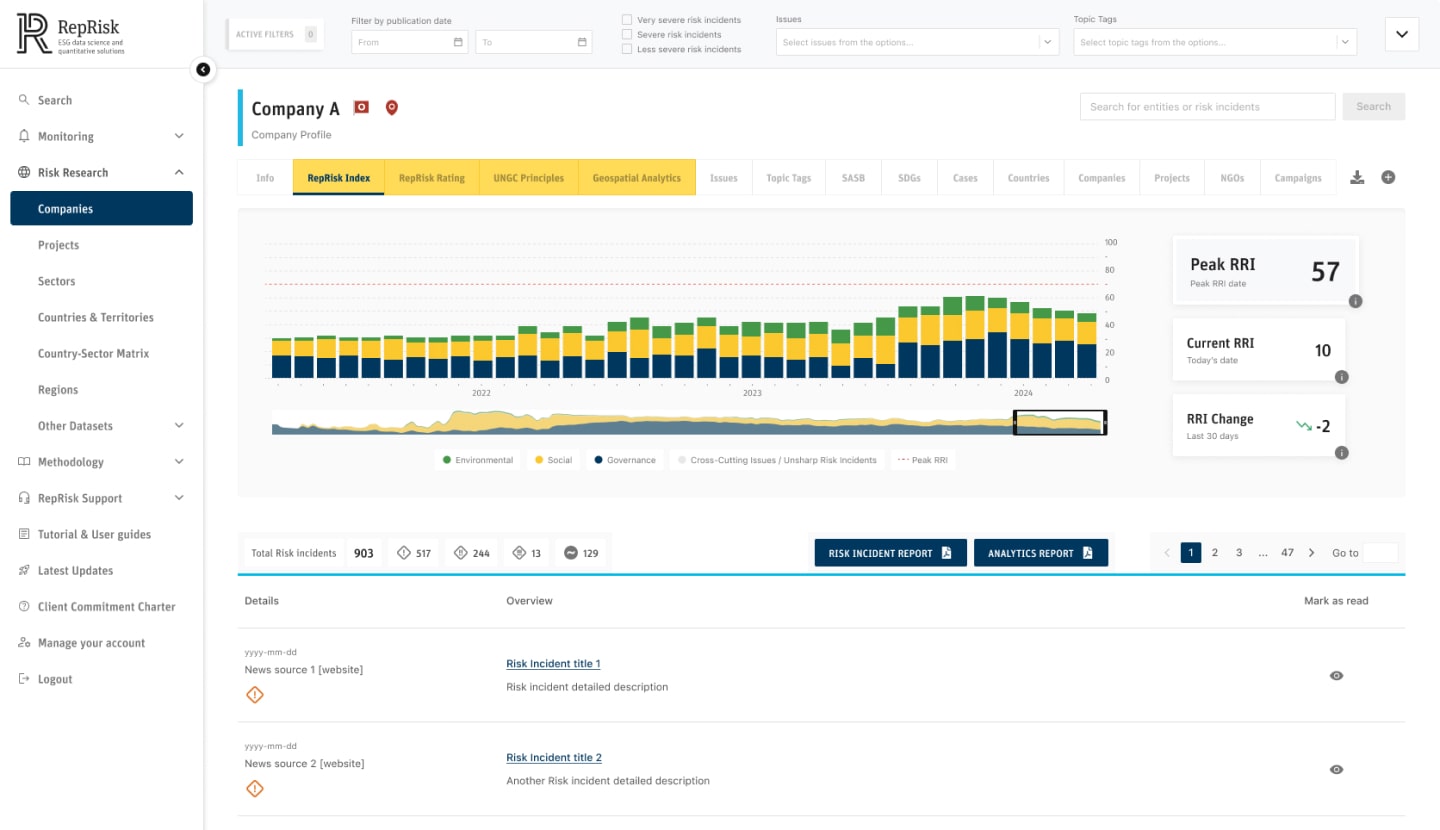Click the red location pin beside Company A

[392, 108]
